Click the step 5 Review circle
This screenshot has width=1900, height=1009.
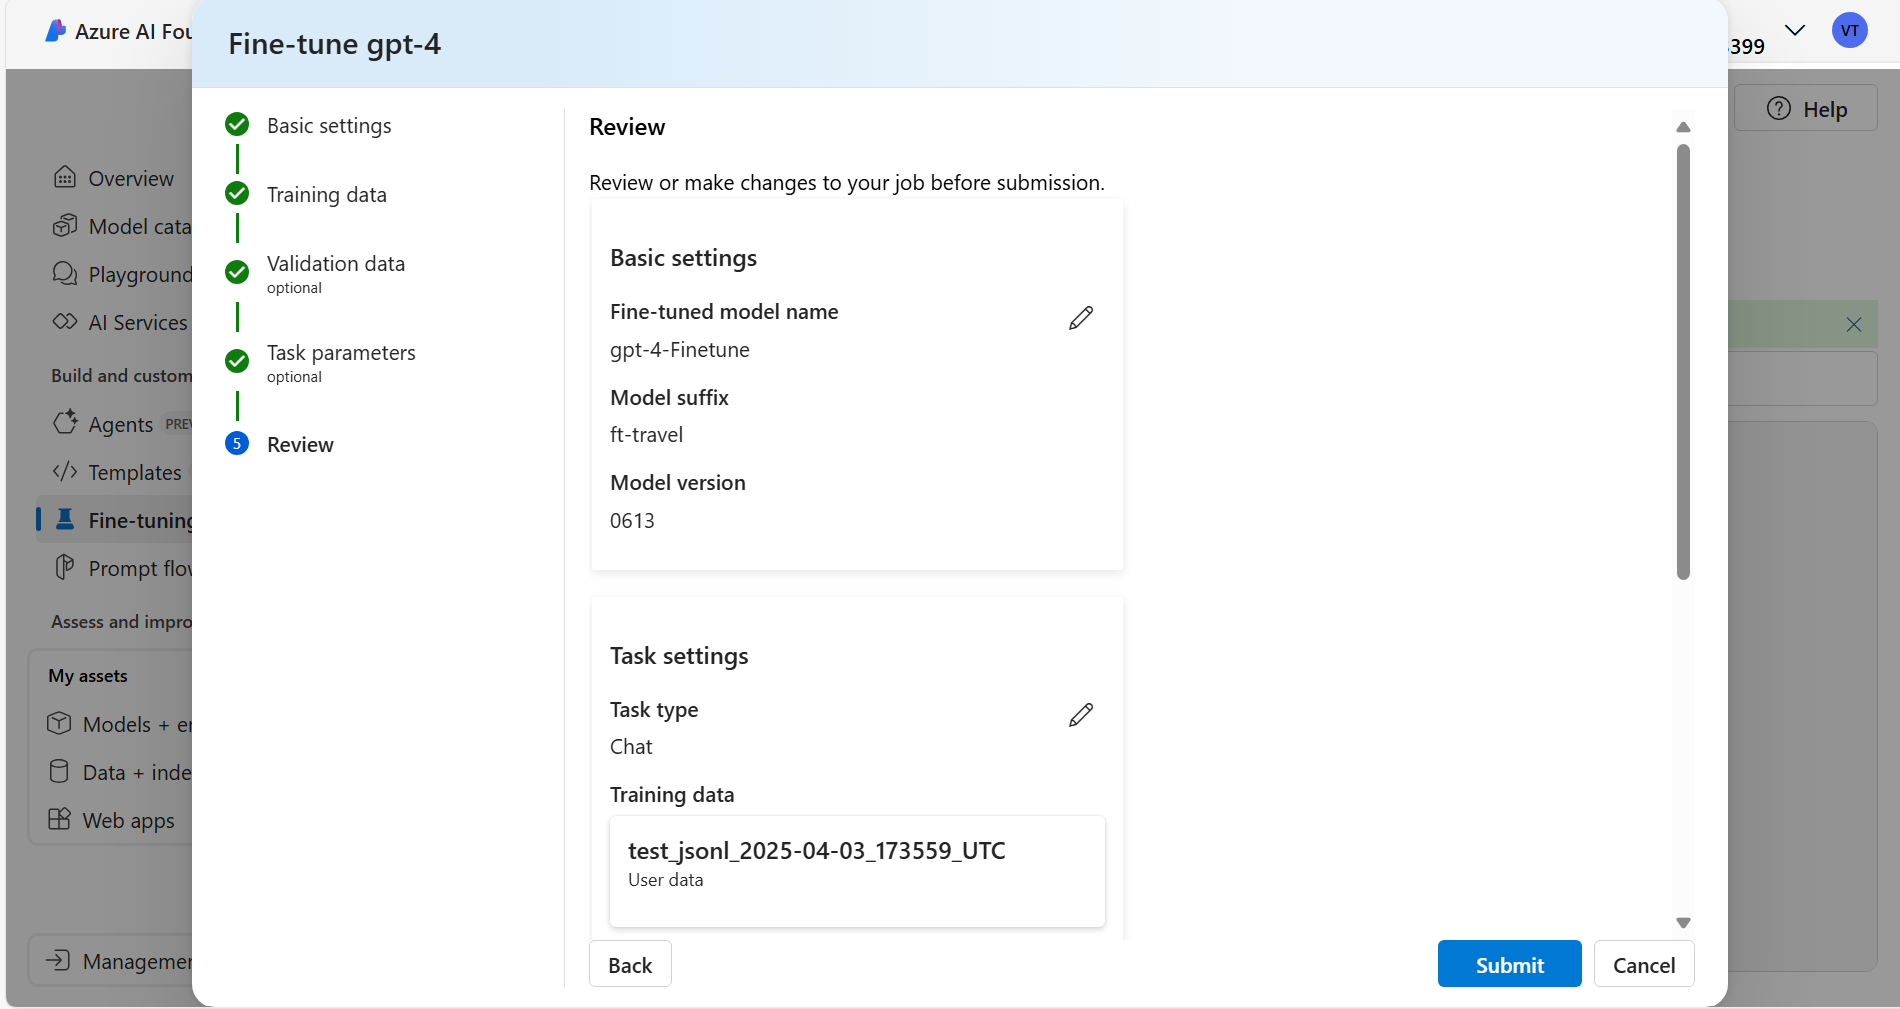pos(237,443)
